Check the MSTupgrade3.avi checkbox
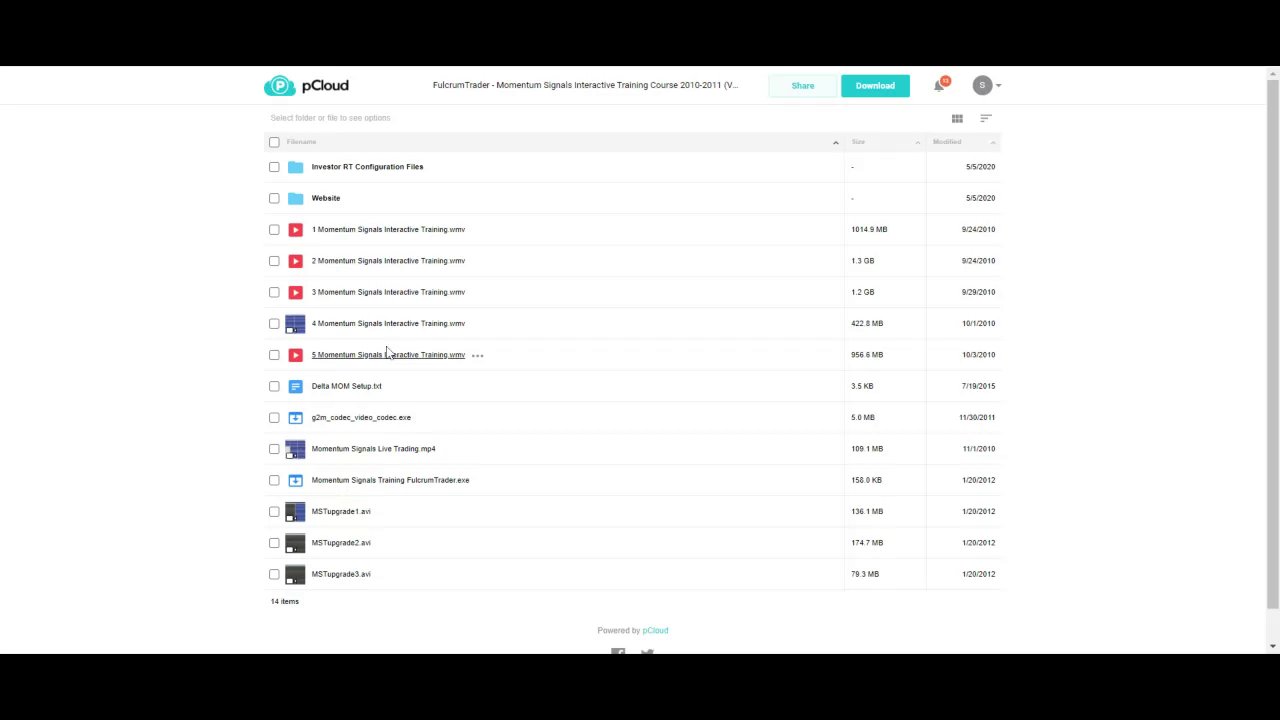Image resolution: width=1280 pixels, height=720 pixels. point(274,574)
